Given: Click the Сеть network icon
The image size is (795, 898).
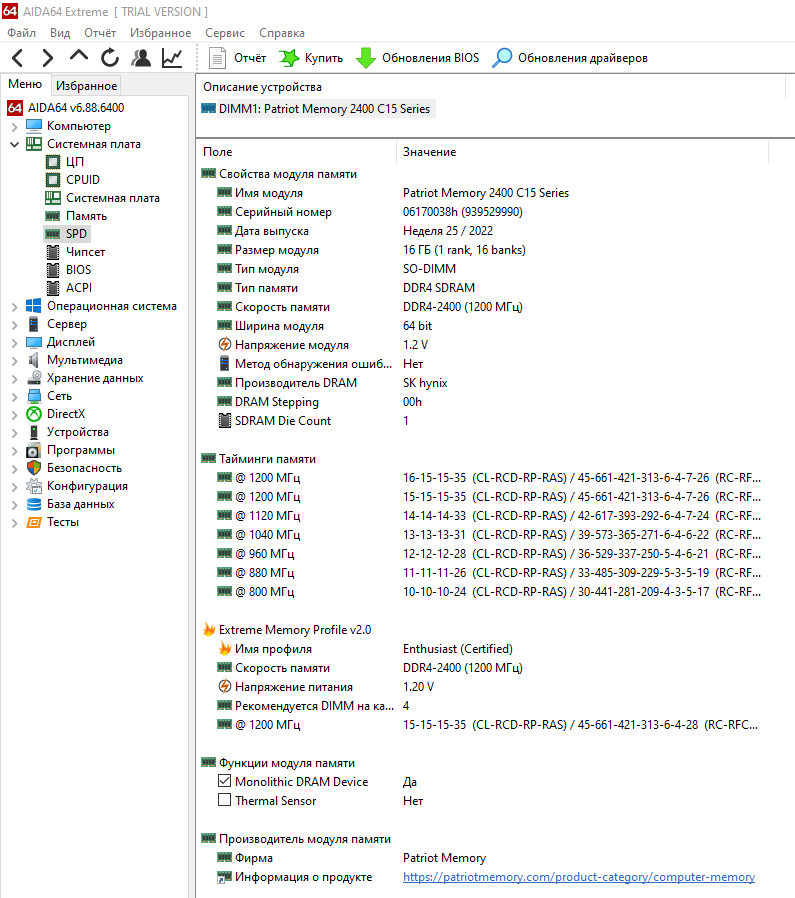Looking at the screenshot, I should tap(34, 396).
